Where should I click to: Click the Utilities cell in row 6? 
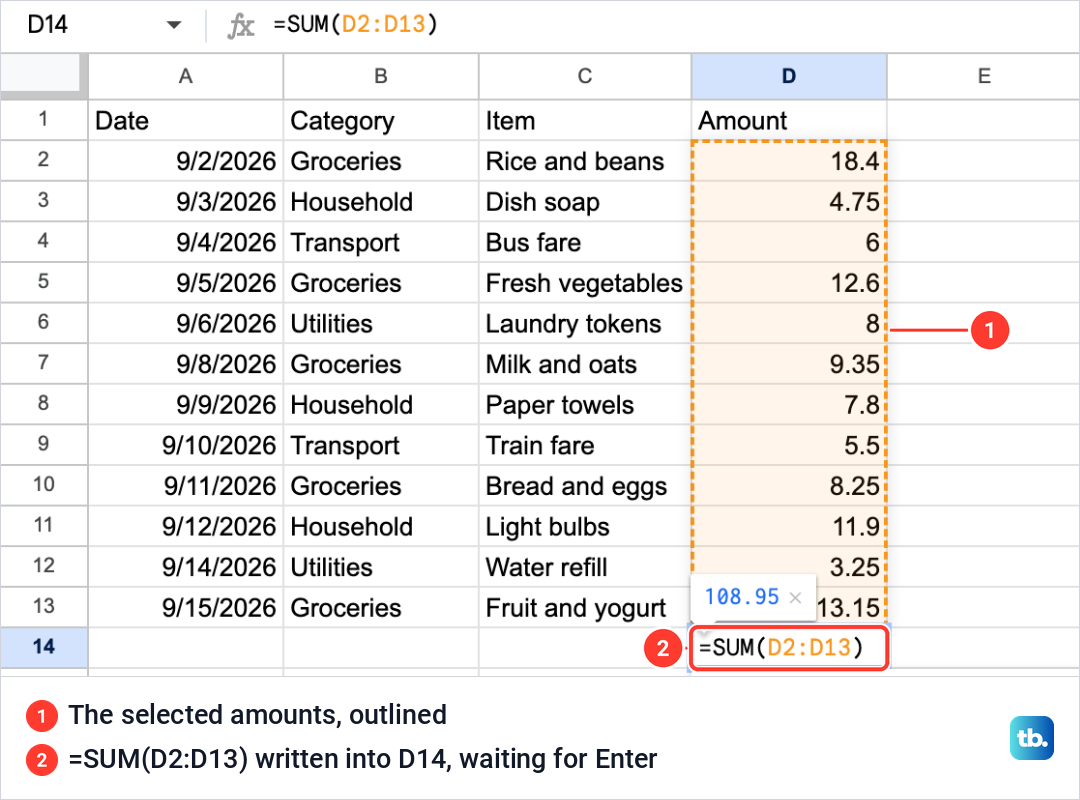[380, 323]
